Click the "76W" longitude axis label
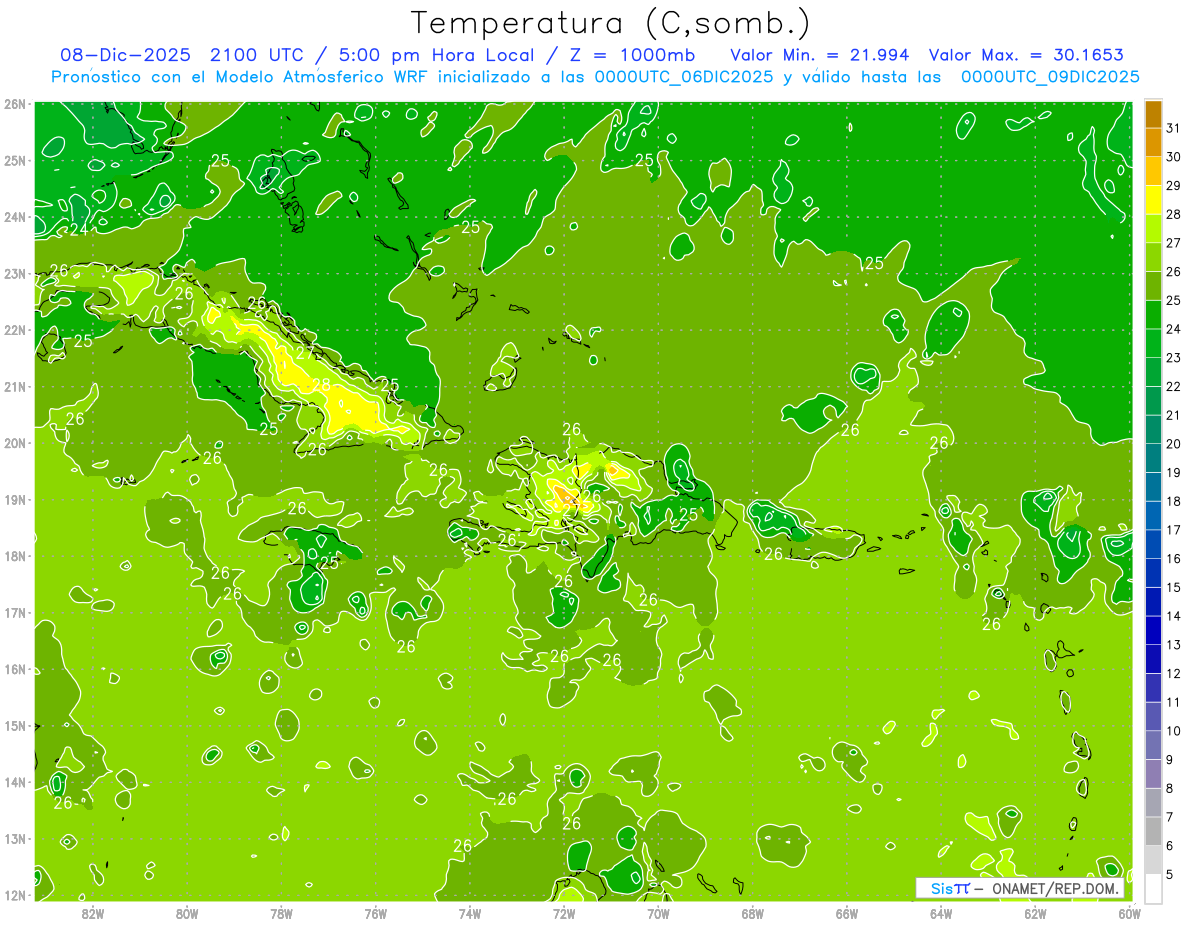1200x927 pixels. [375, 913]
